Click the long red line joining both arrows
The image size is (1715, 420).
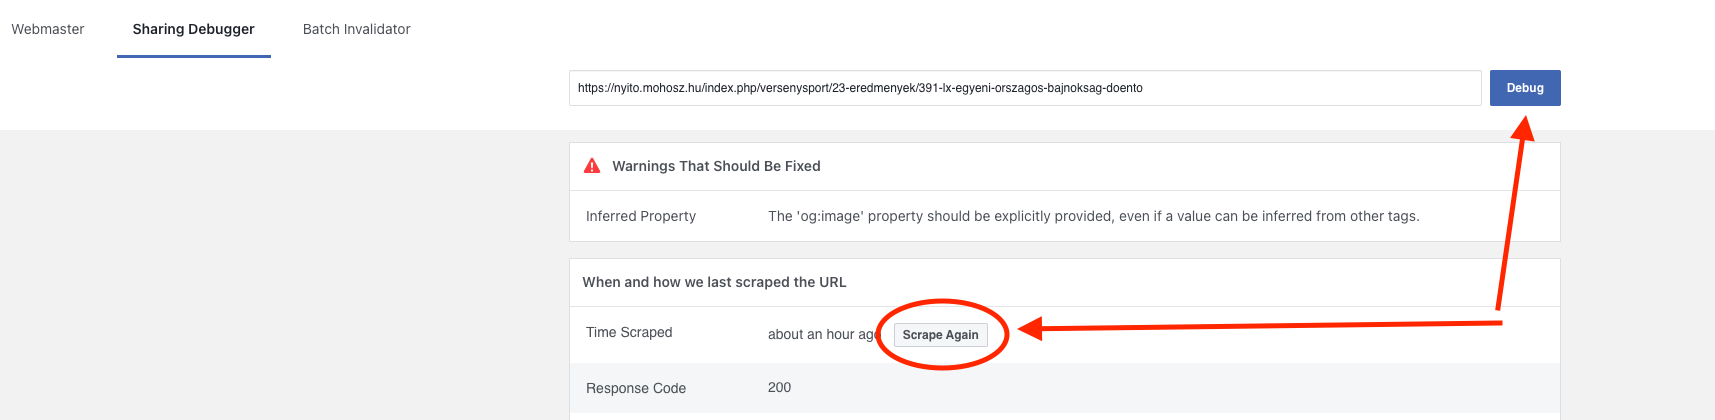point(1270,325)
